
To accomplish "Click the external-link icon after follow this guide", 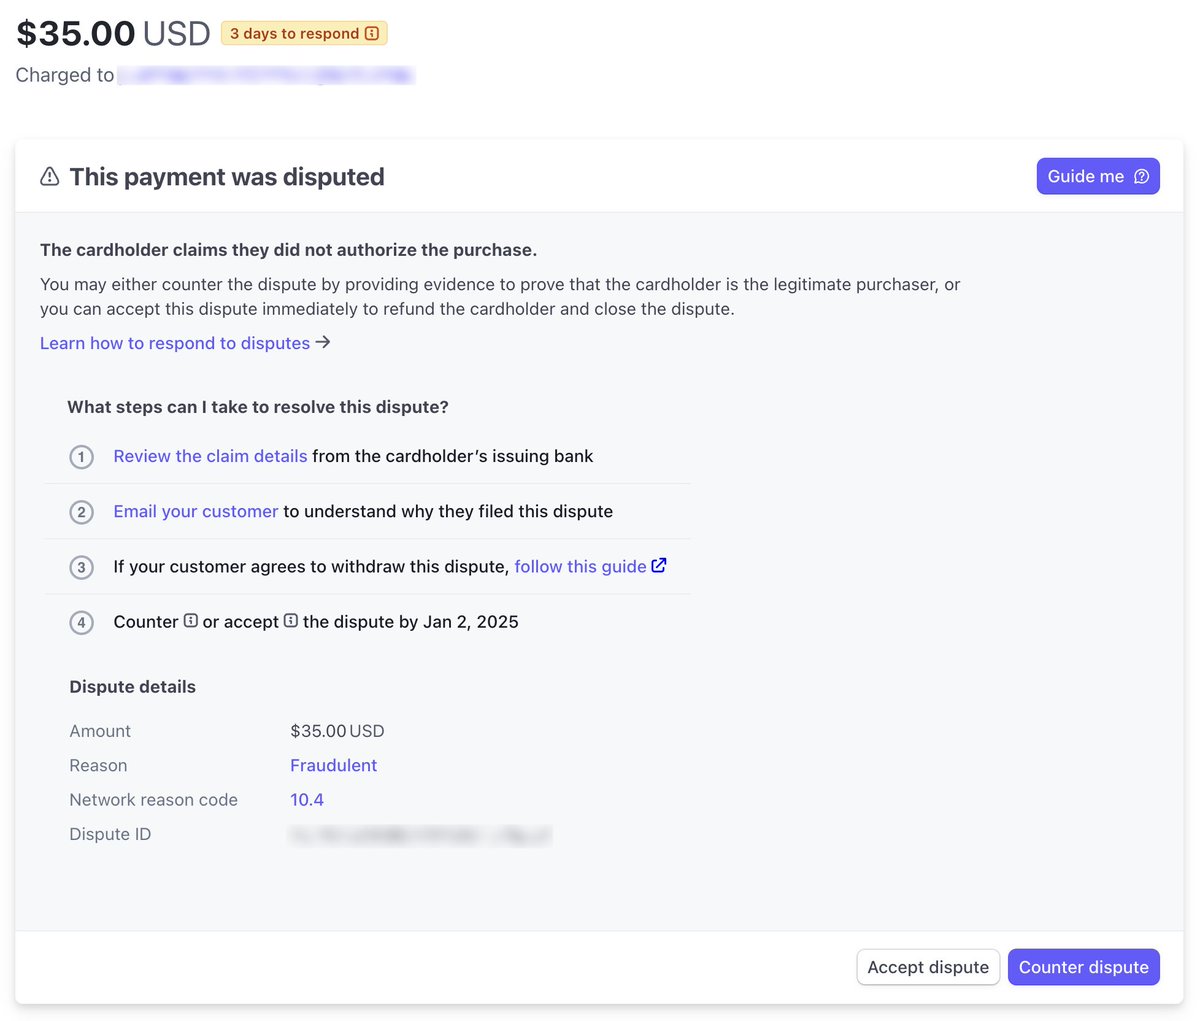I will [x=659, y=565].
